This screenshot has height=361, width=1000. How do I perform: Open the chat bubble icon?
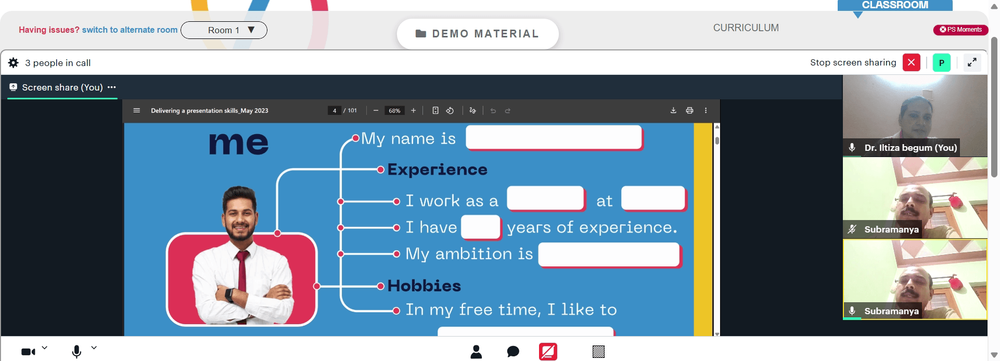coord(513,351)
